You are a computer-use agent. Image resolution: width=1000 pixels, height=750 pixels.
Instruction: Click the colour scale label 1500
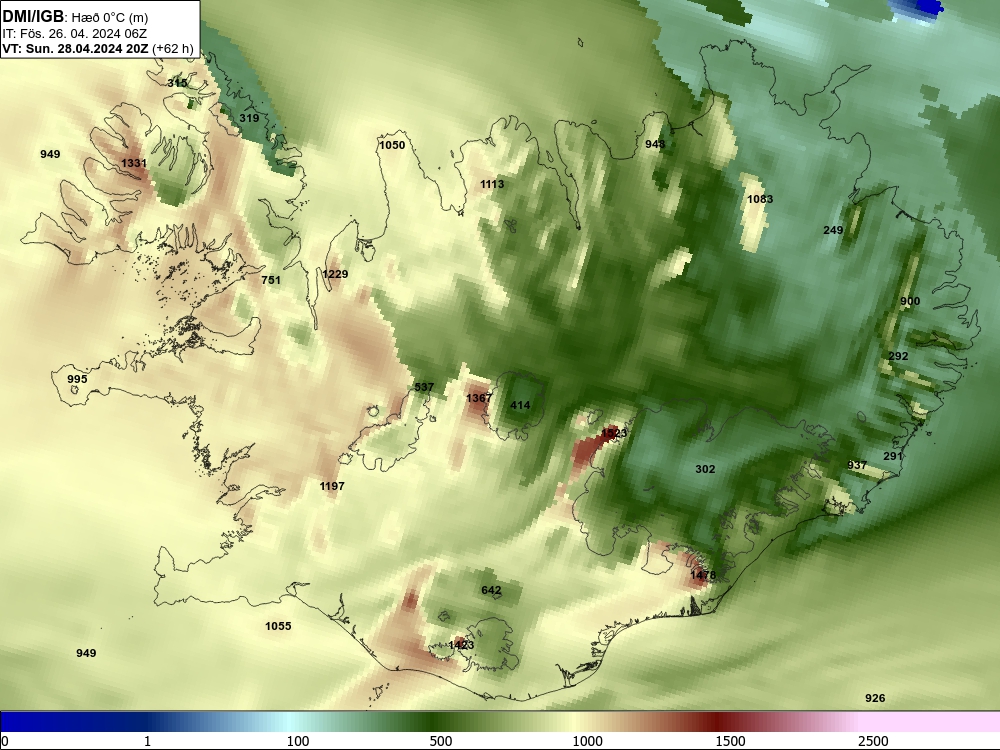(731, 741)
